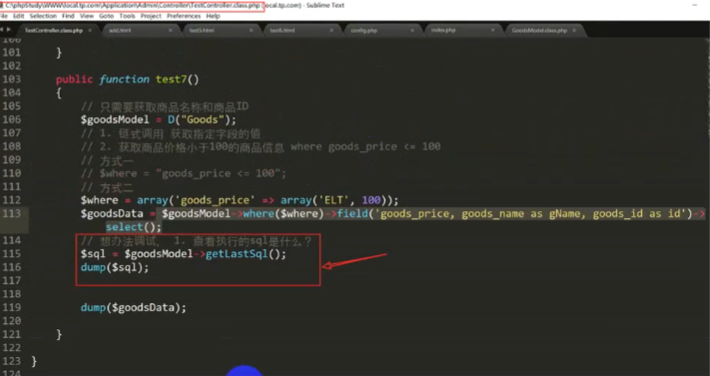Close the test5.html tab

click(251, 30)
